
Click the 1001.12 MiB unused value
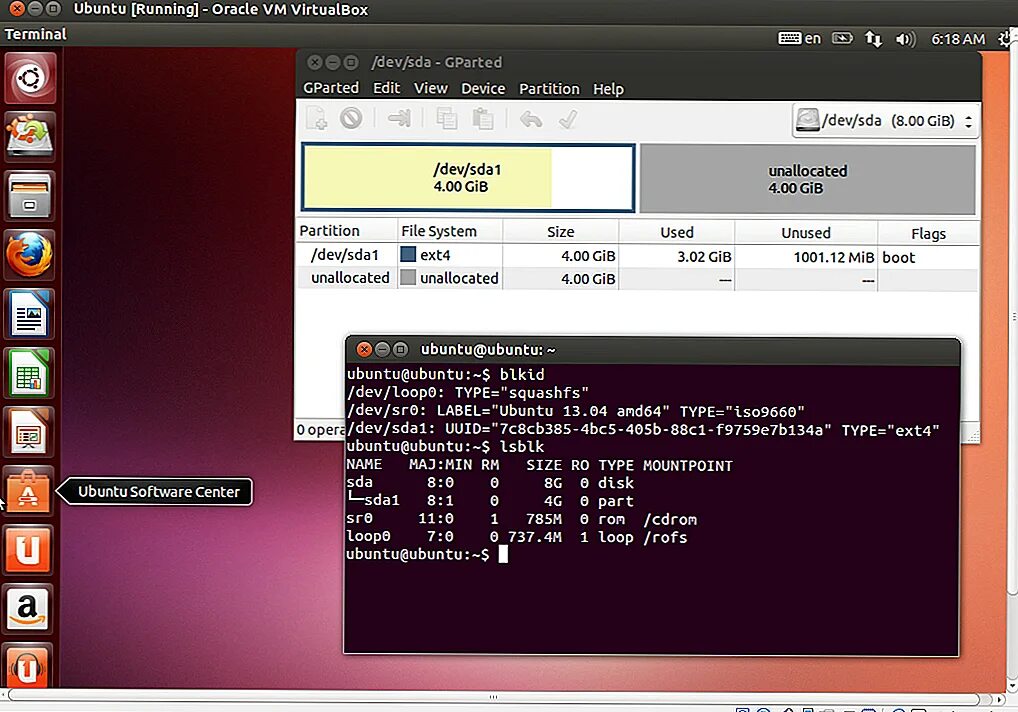pyautogui.click(x=834, y=258)
